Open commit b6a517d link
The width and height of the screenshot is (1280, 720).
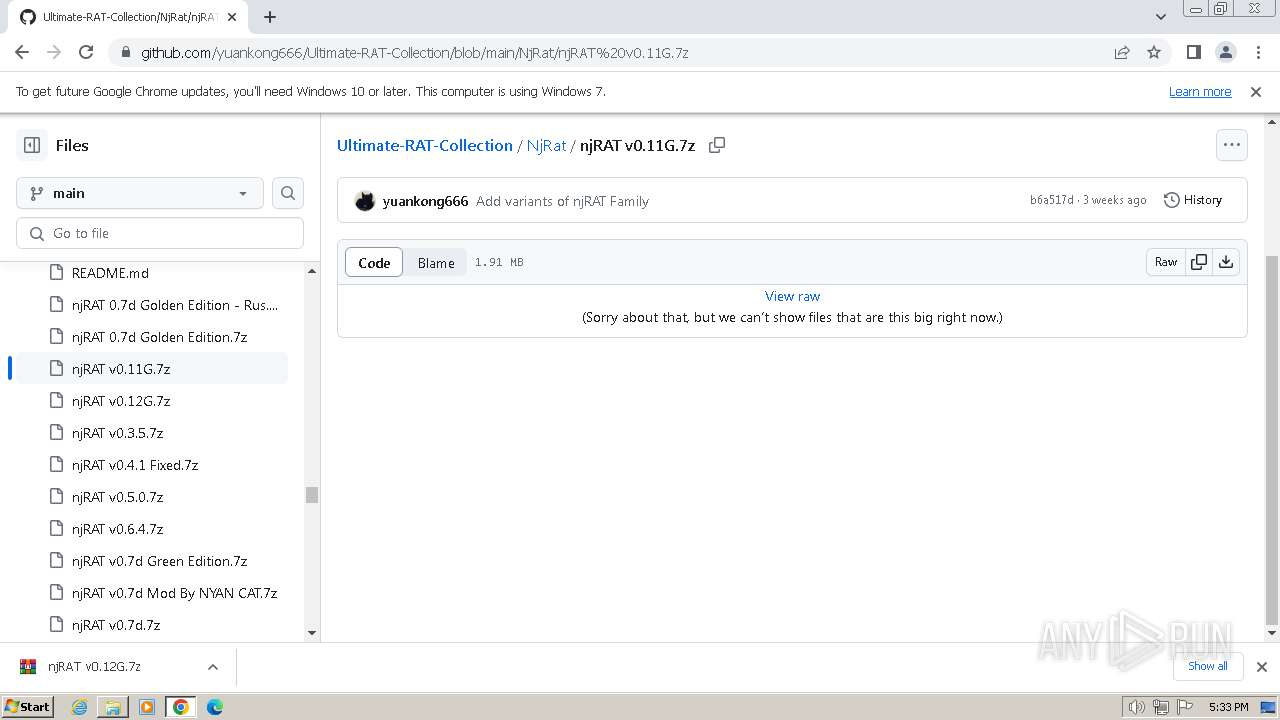pos(1051,200)
